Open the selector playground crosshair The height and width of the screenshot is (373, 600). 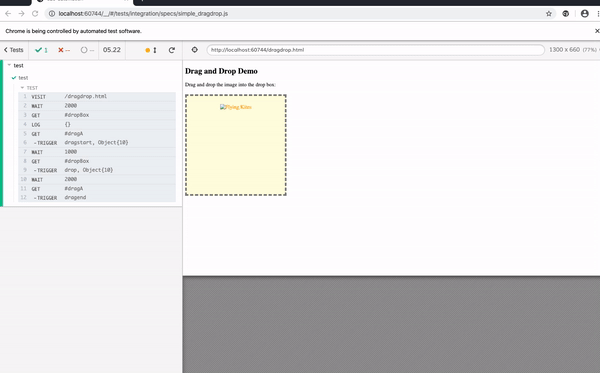coord(194,50)
